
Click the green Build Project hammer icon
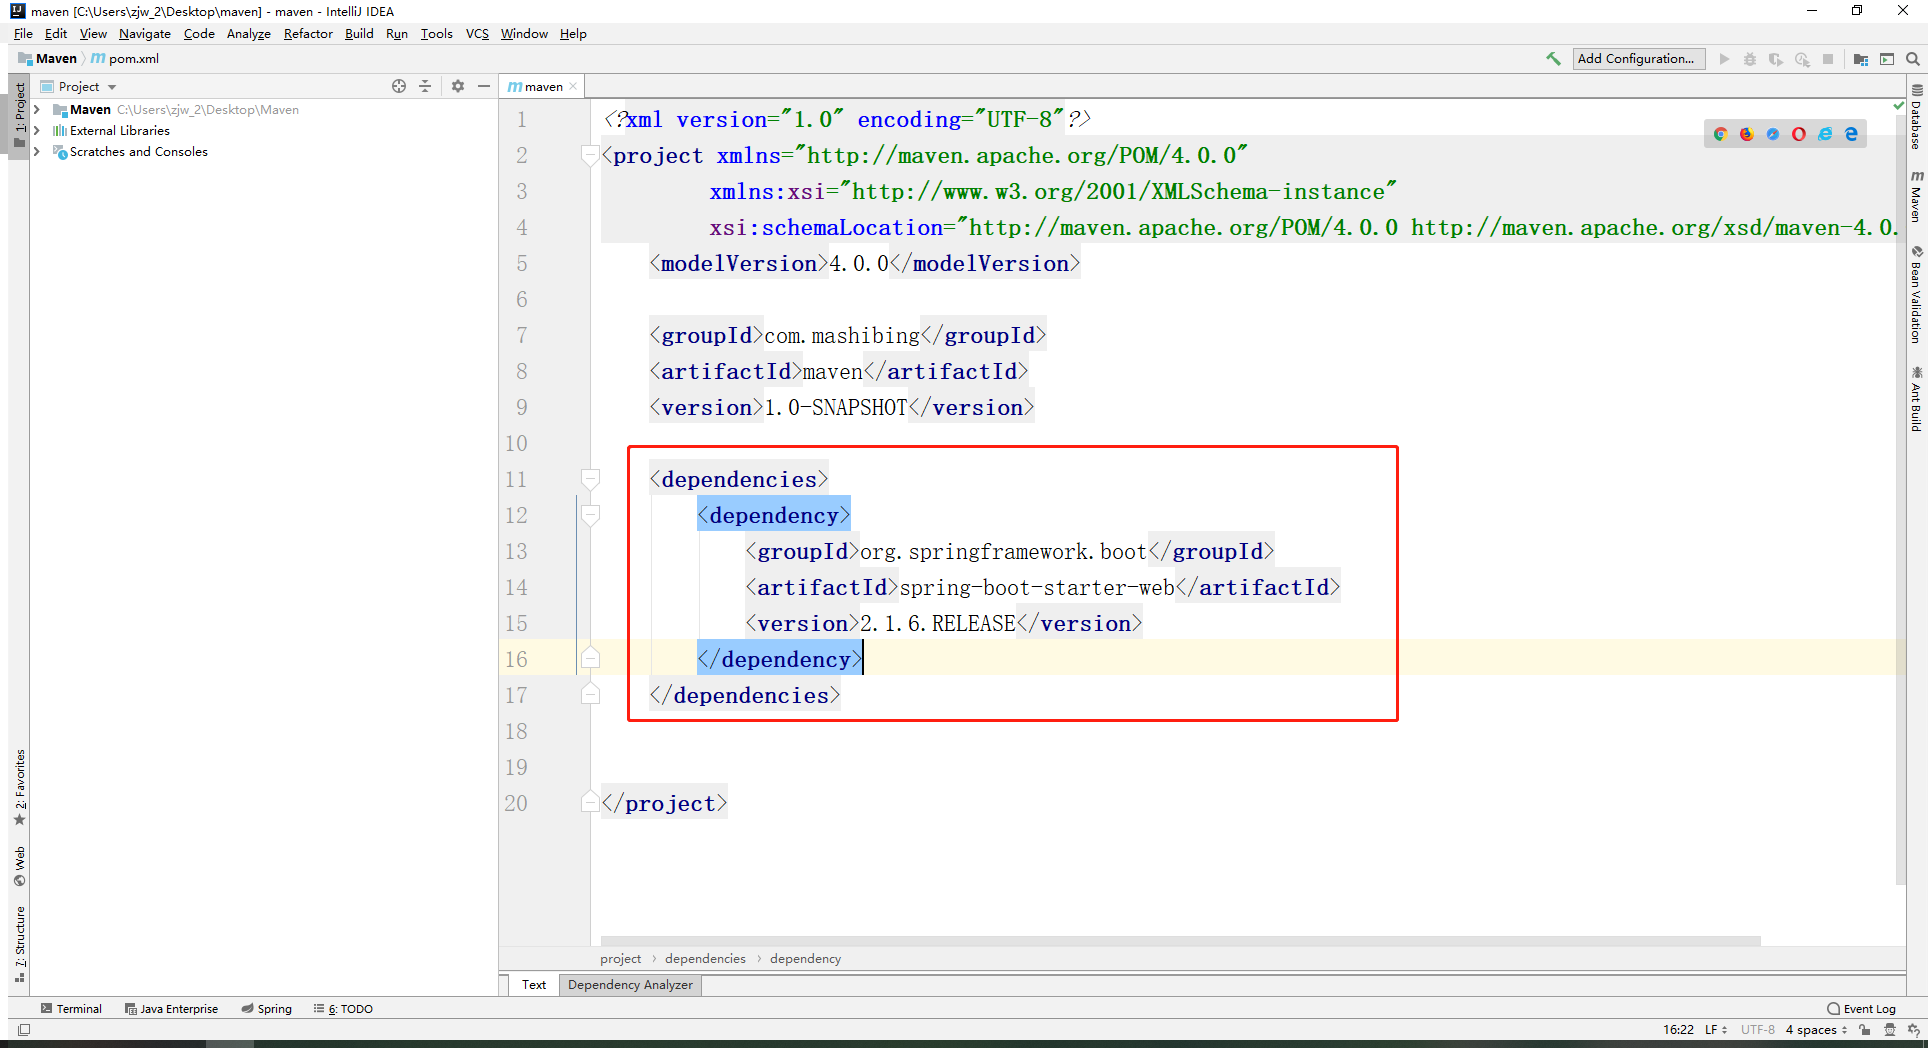pos(1553,59)
